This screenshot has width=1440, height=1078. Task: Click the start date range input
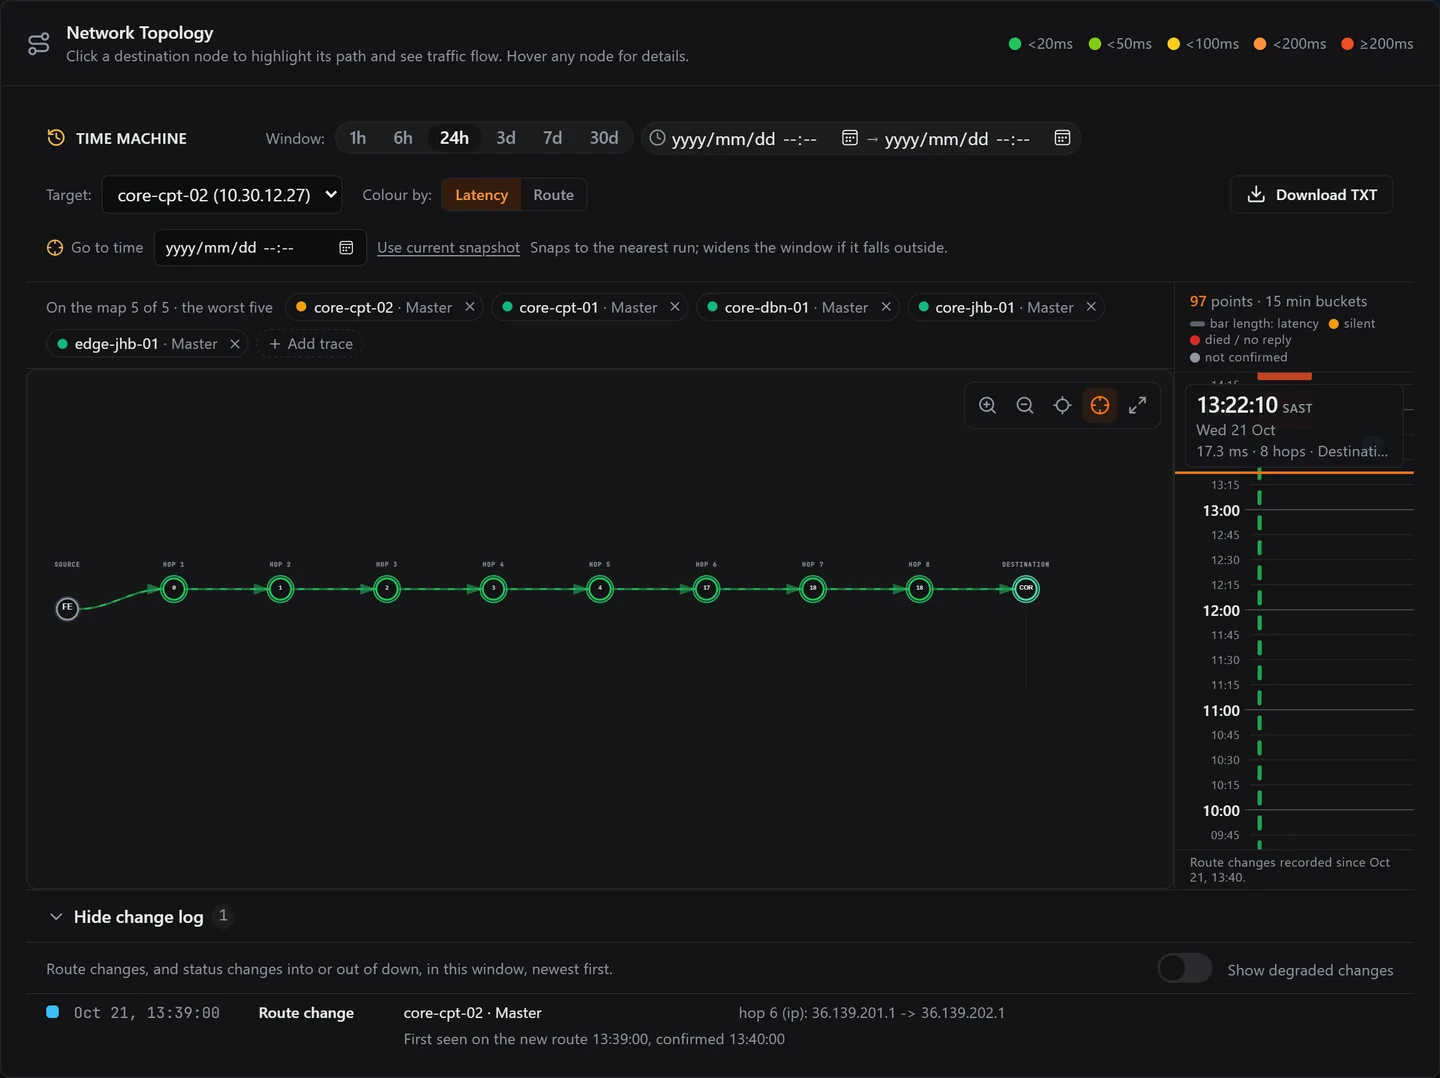pyautogui.click(x=754, y=138)
